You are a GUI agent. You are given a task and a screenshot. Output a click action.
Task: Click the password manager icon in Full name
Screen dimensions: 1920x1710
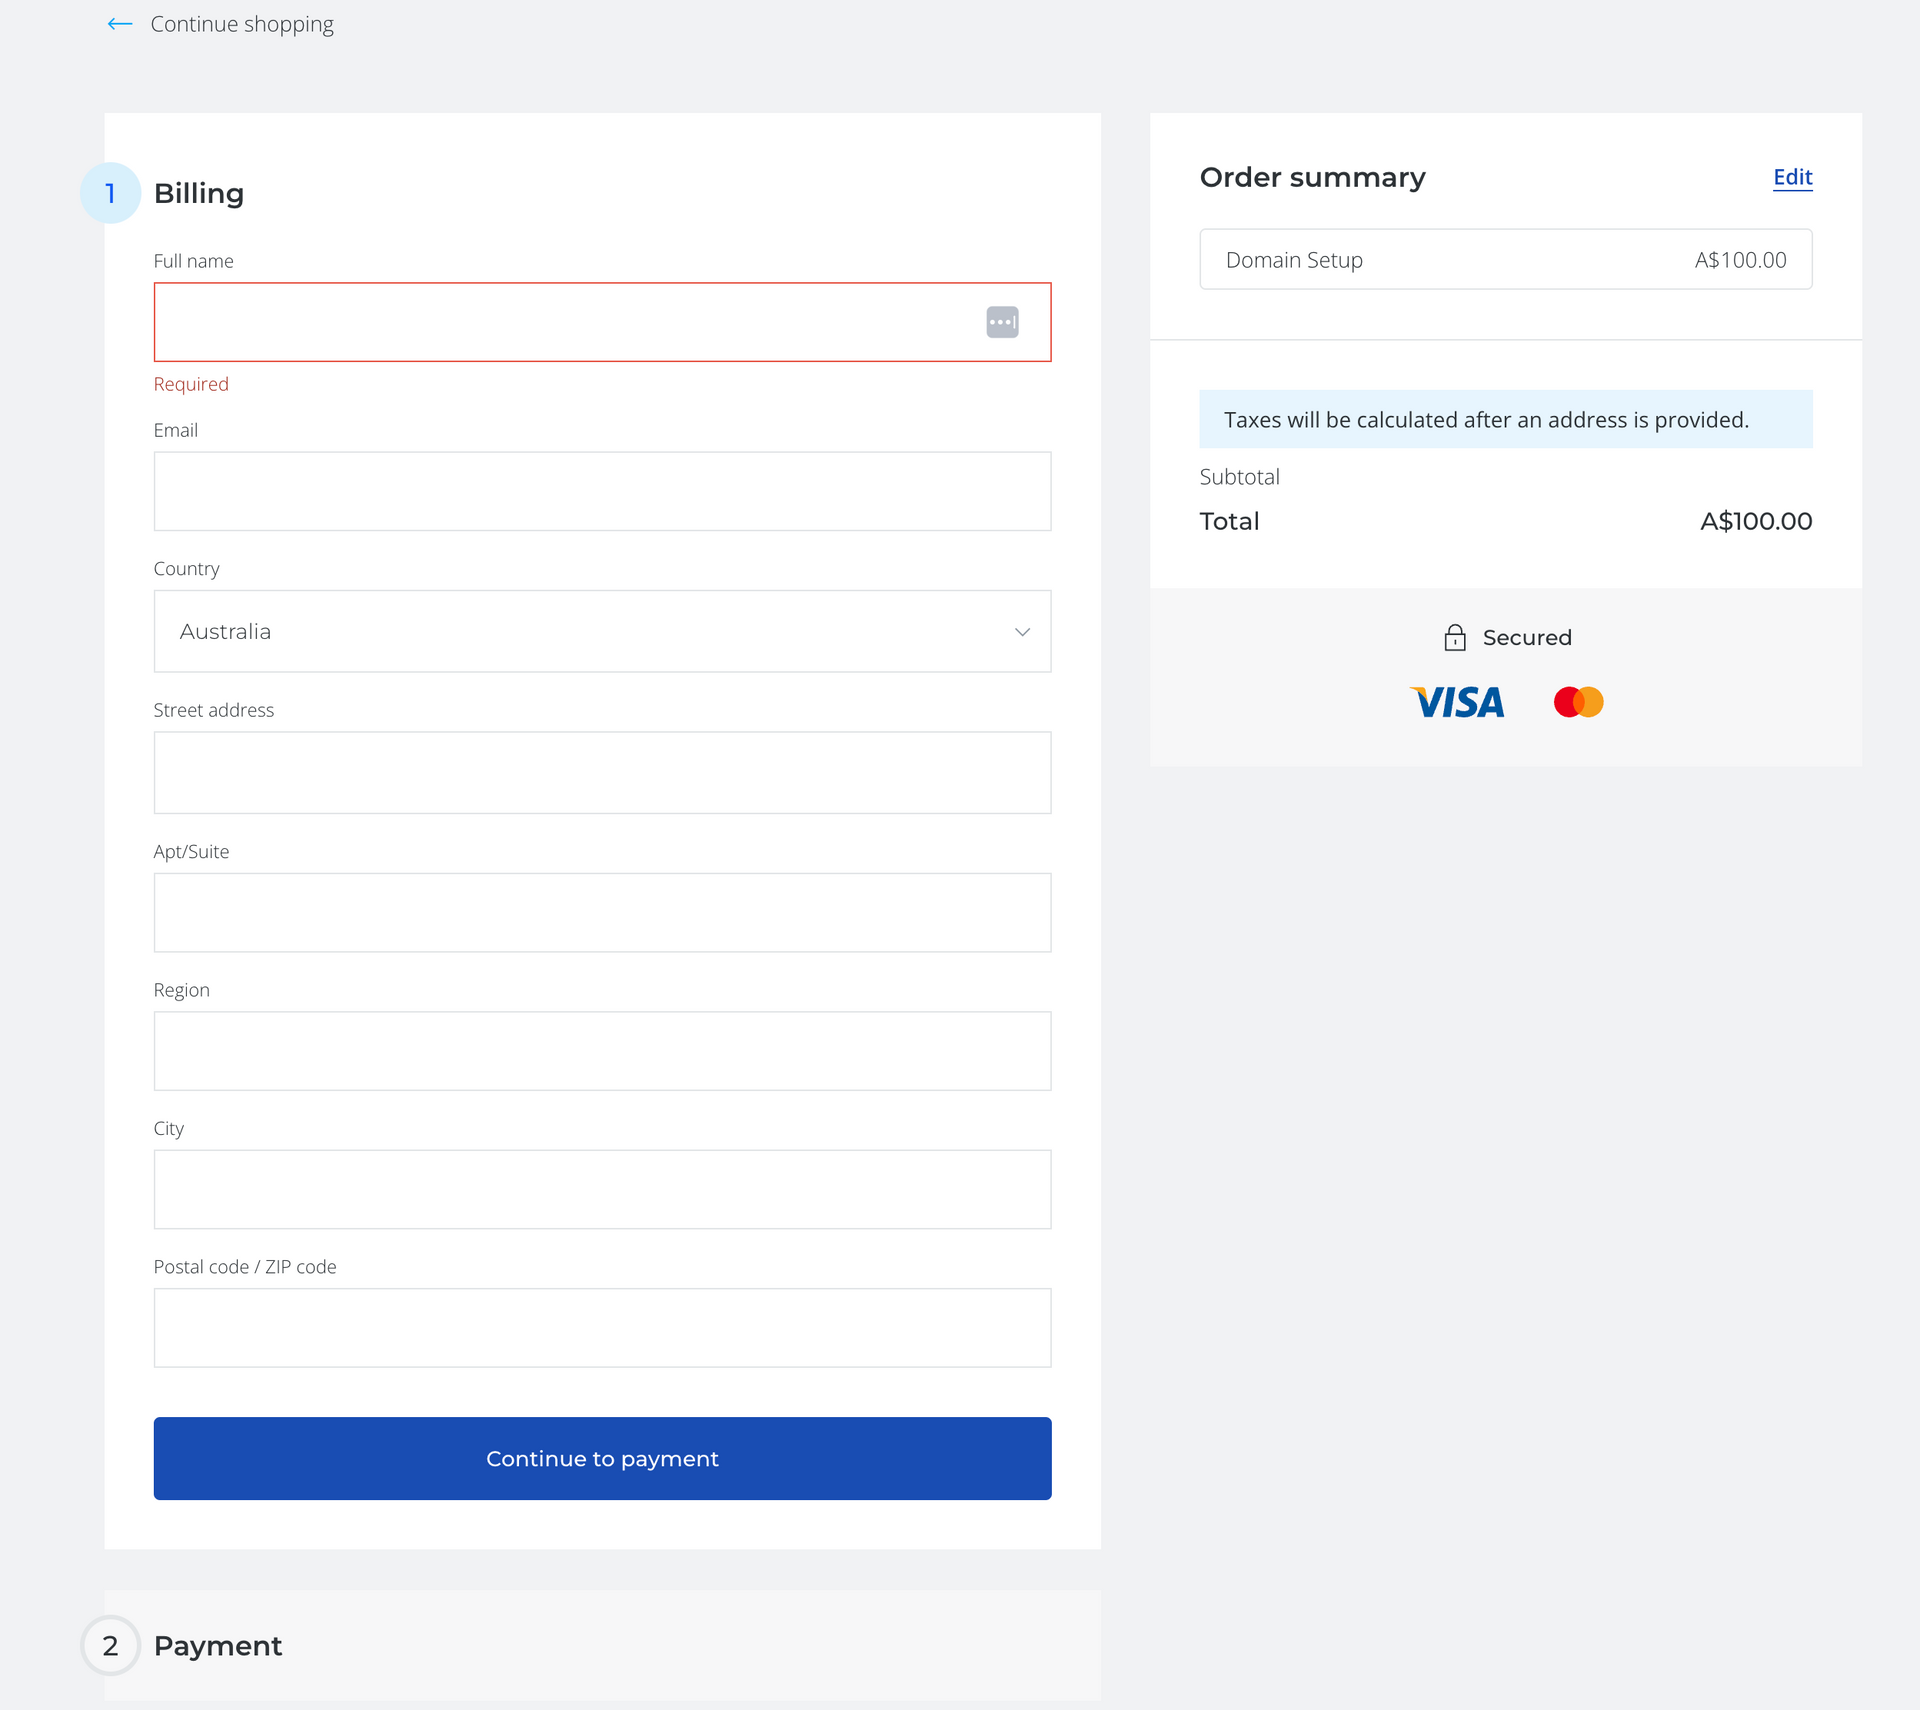[x=1002, y=322]
